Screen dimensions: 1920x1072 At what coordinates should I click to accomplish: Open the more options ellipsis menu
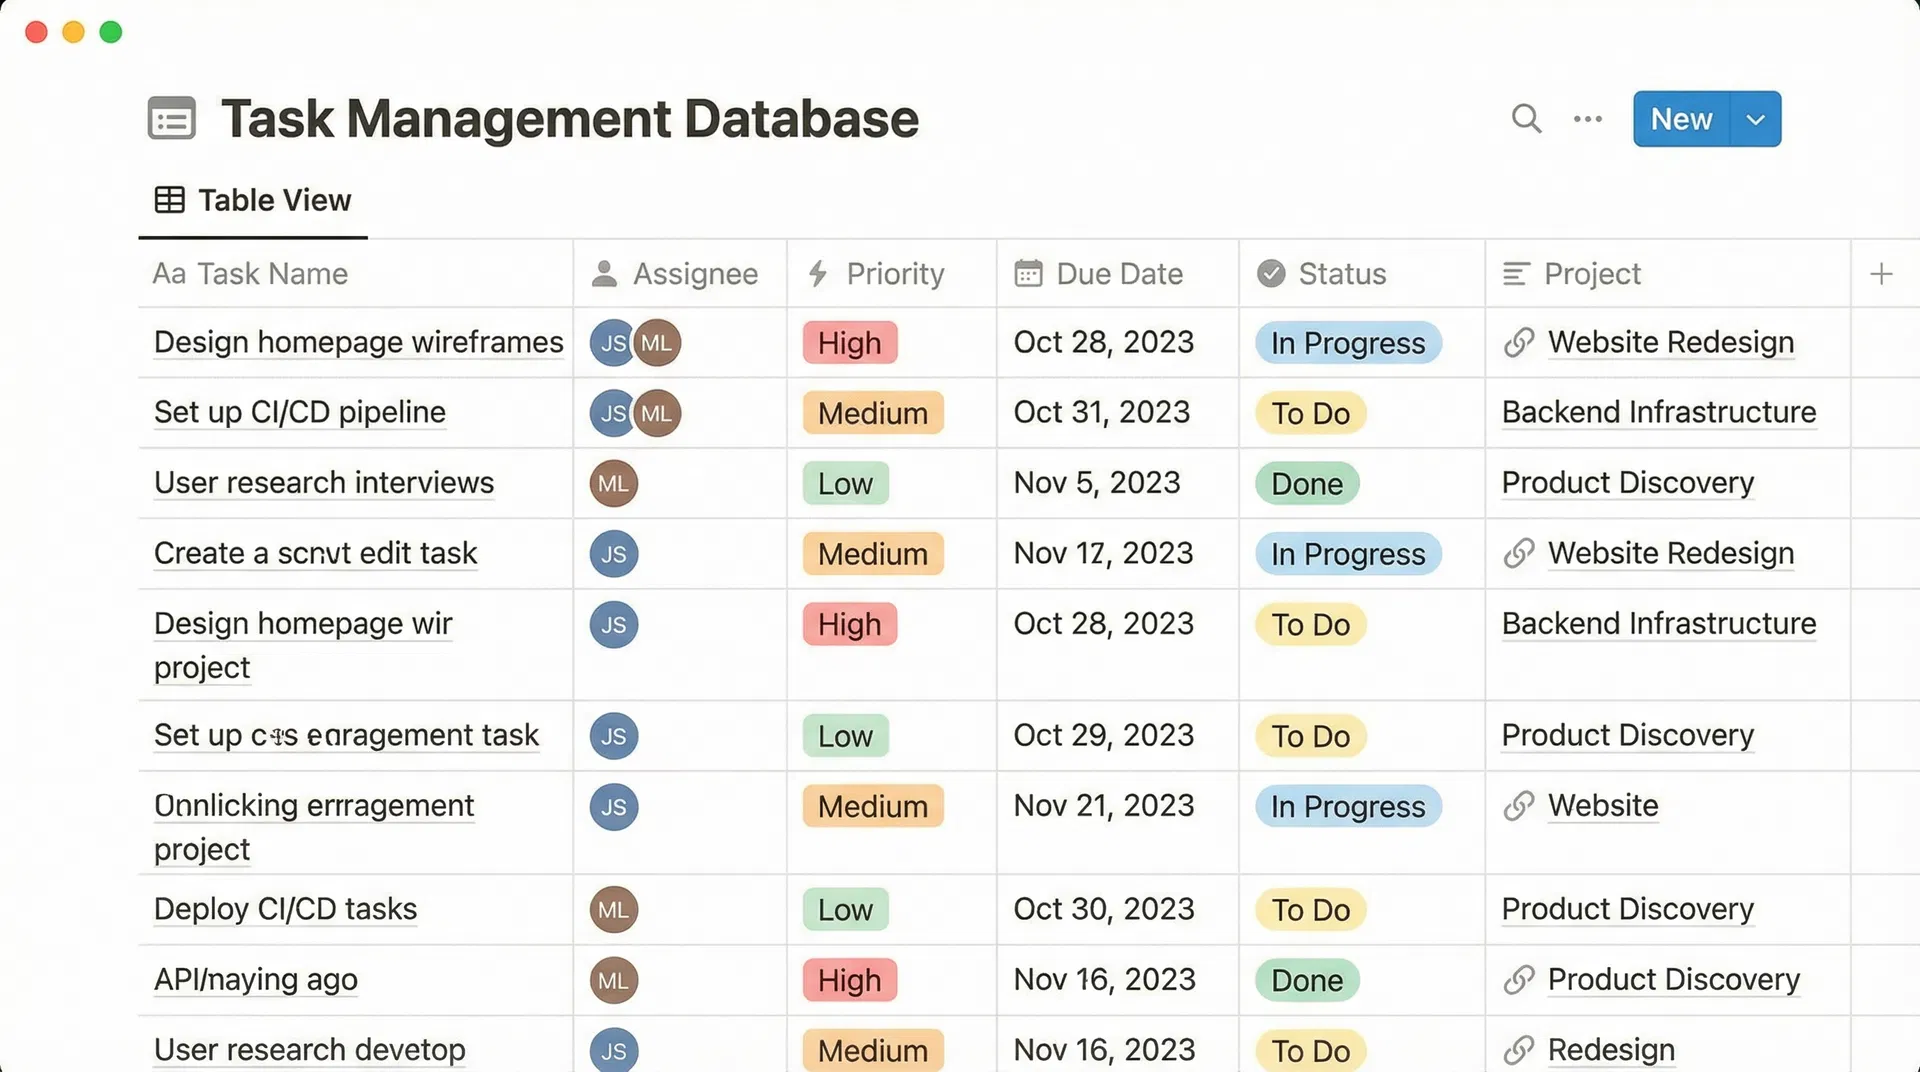tap(1586, 118)
